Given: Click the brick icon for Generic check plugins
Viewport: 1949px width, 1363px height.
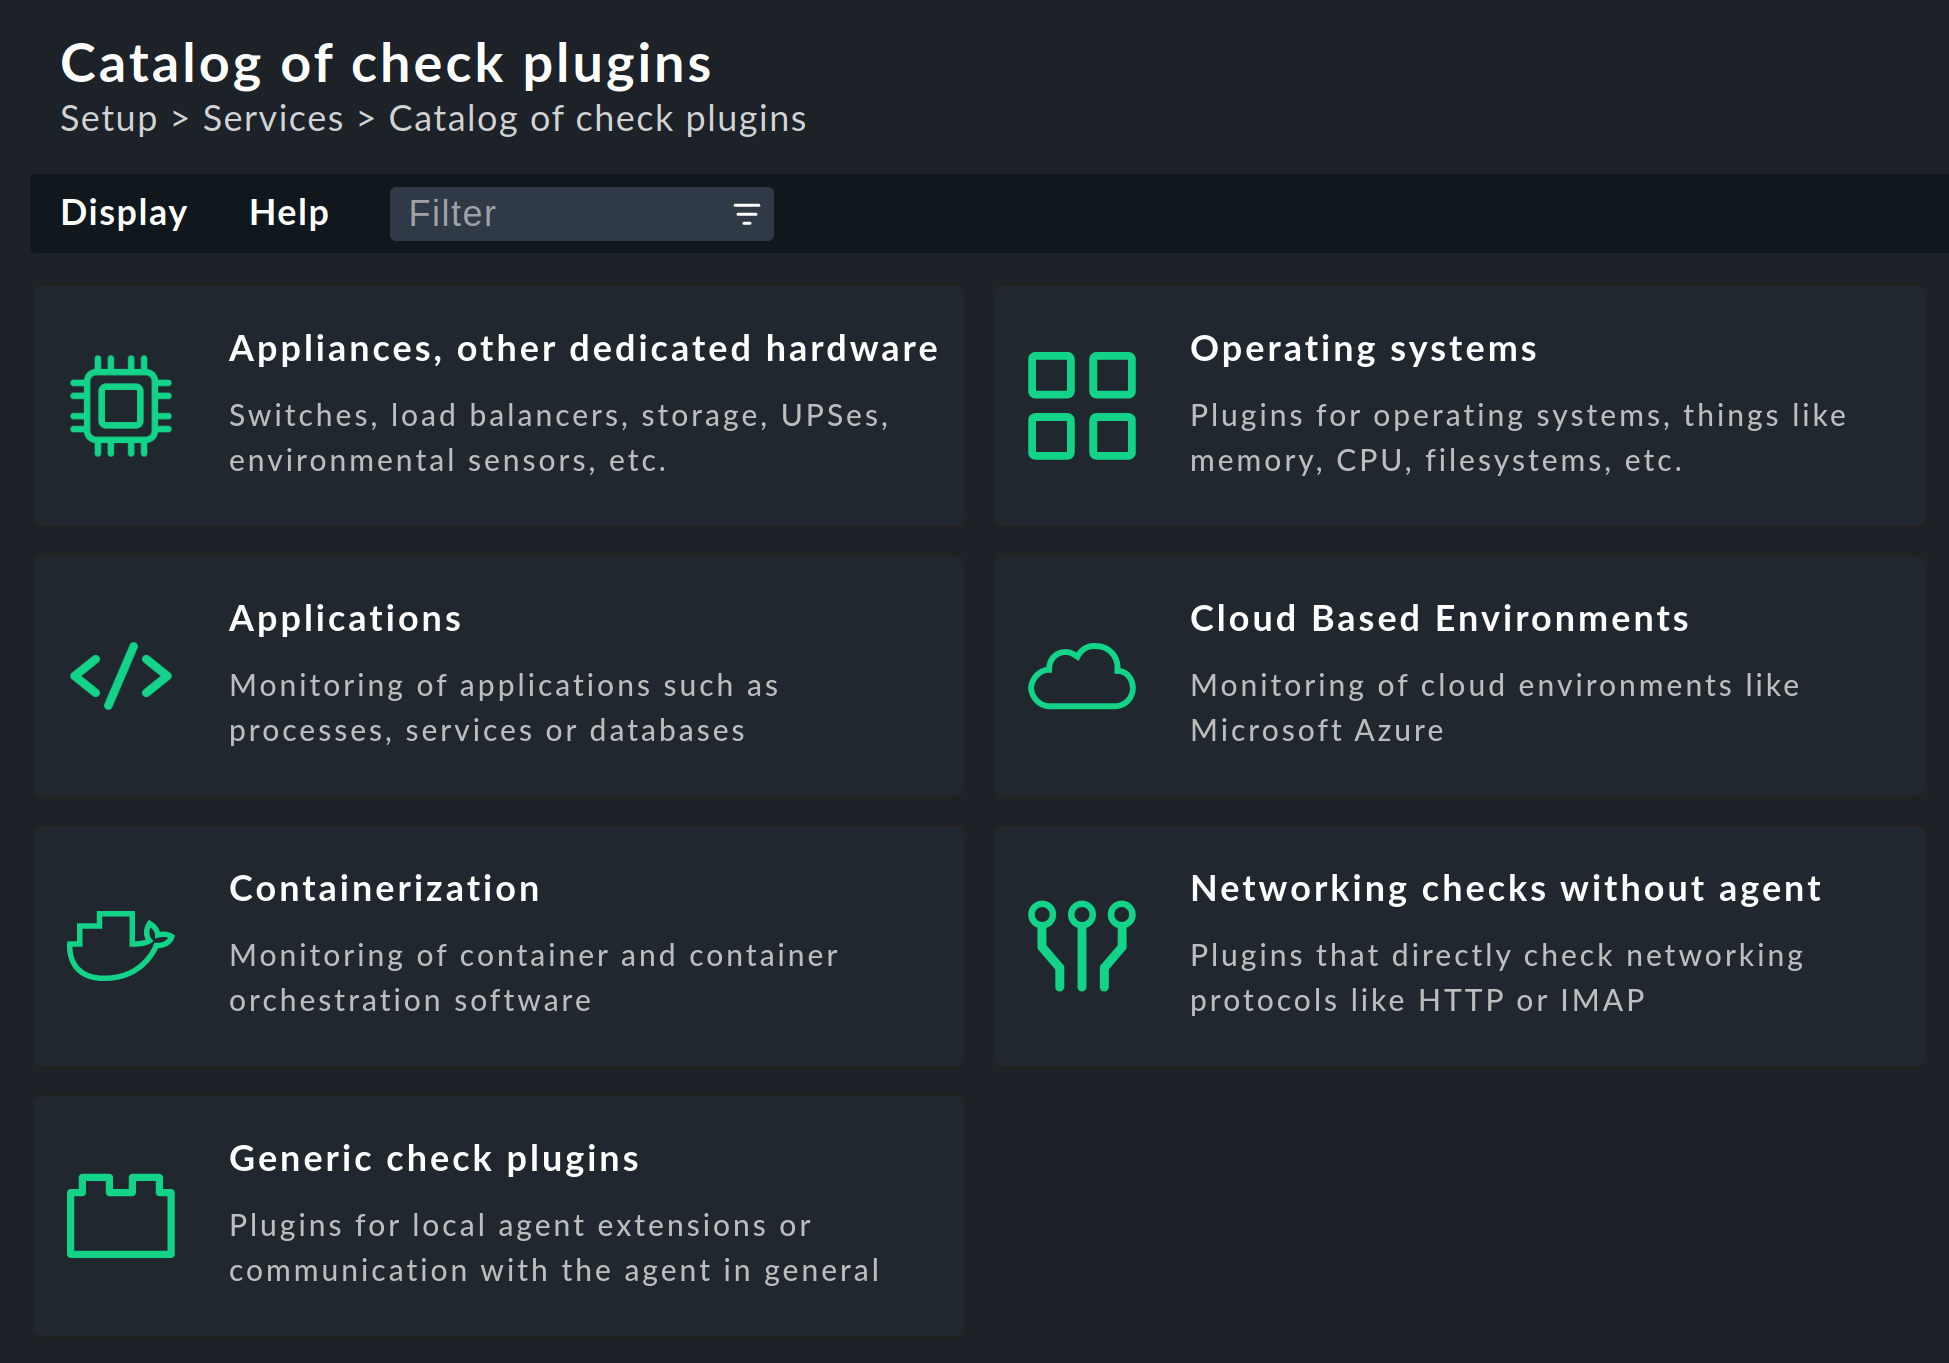Looking at the screenshot, I should (120, 1218).
